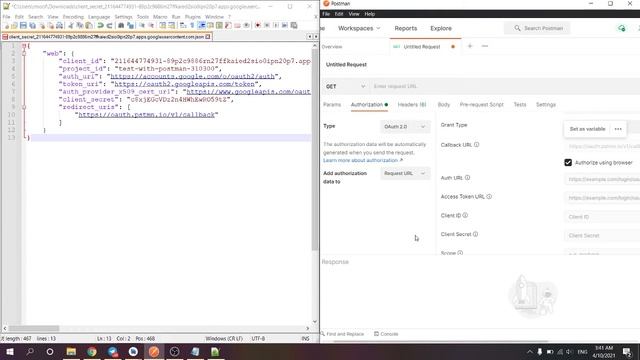Open Notepad++ Language menu

[99, 17]
